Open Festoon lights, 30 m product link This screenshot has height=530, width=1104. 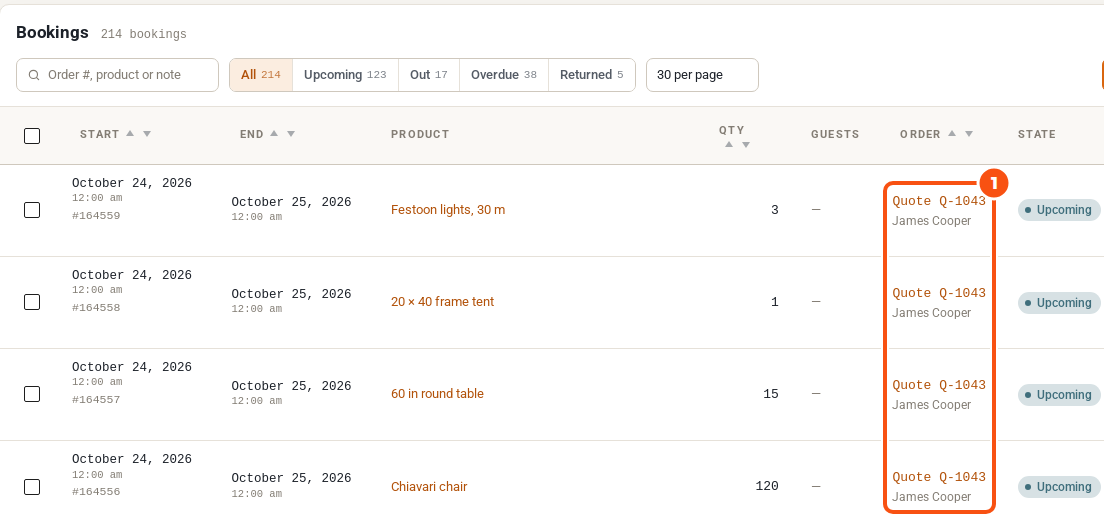pyautogui.click(x=448, y=210)
